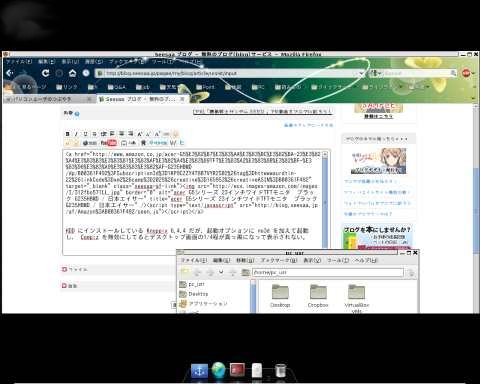Screen dimensions: 480x384
Task: Click the go button next to path field
Action: 411,273
